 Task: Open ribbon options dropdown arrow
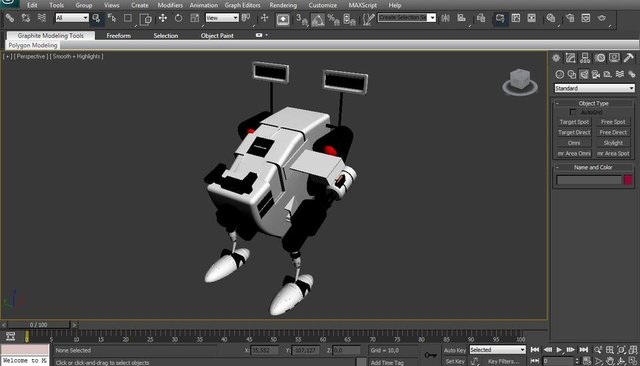click(267, 35)
